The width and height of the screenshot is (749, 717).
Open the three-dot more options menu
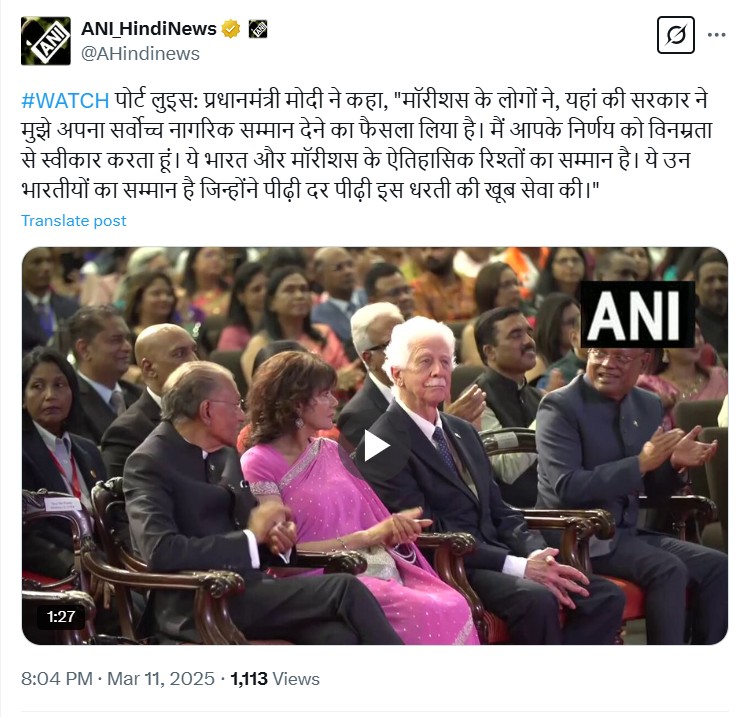tap(717, 35)
